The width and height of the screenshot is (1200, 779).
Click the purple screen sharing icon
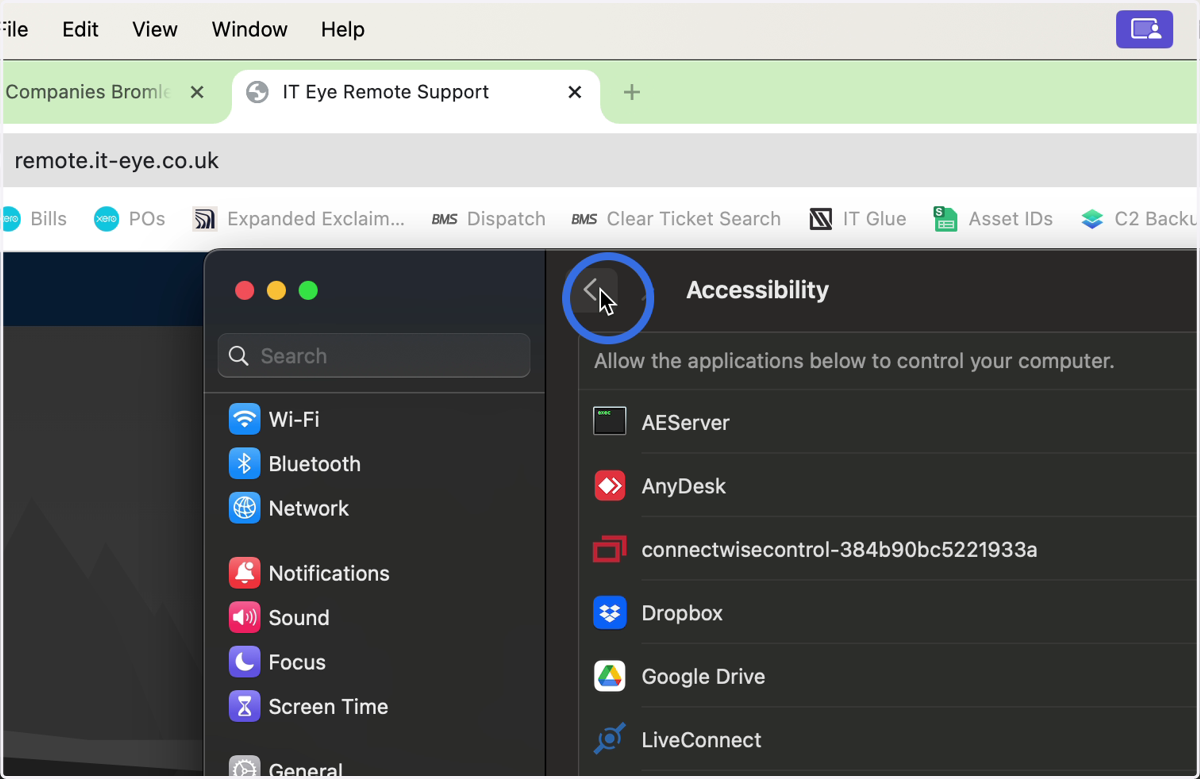1145,29
